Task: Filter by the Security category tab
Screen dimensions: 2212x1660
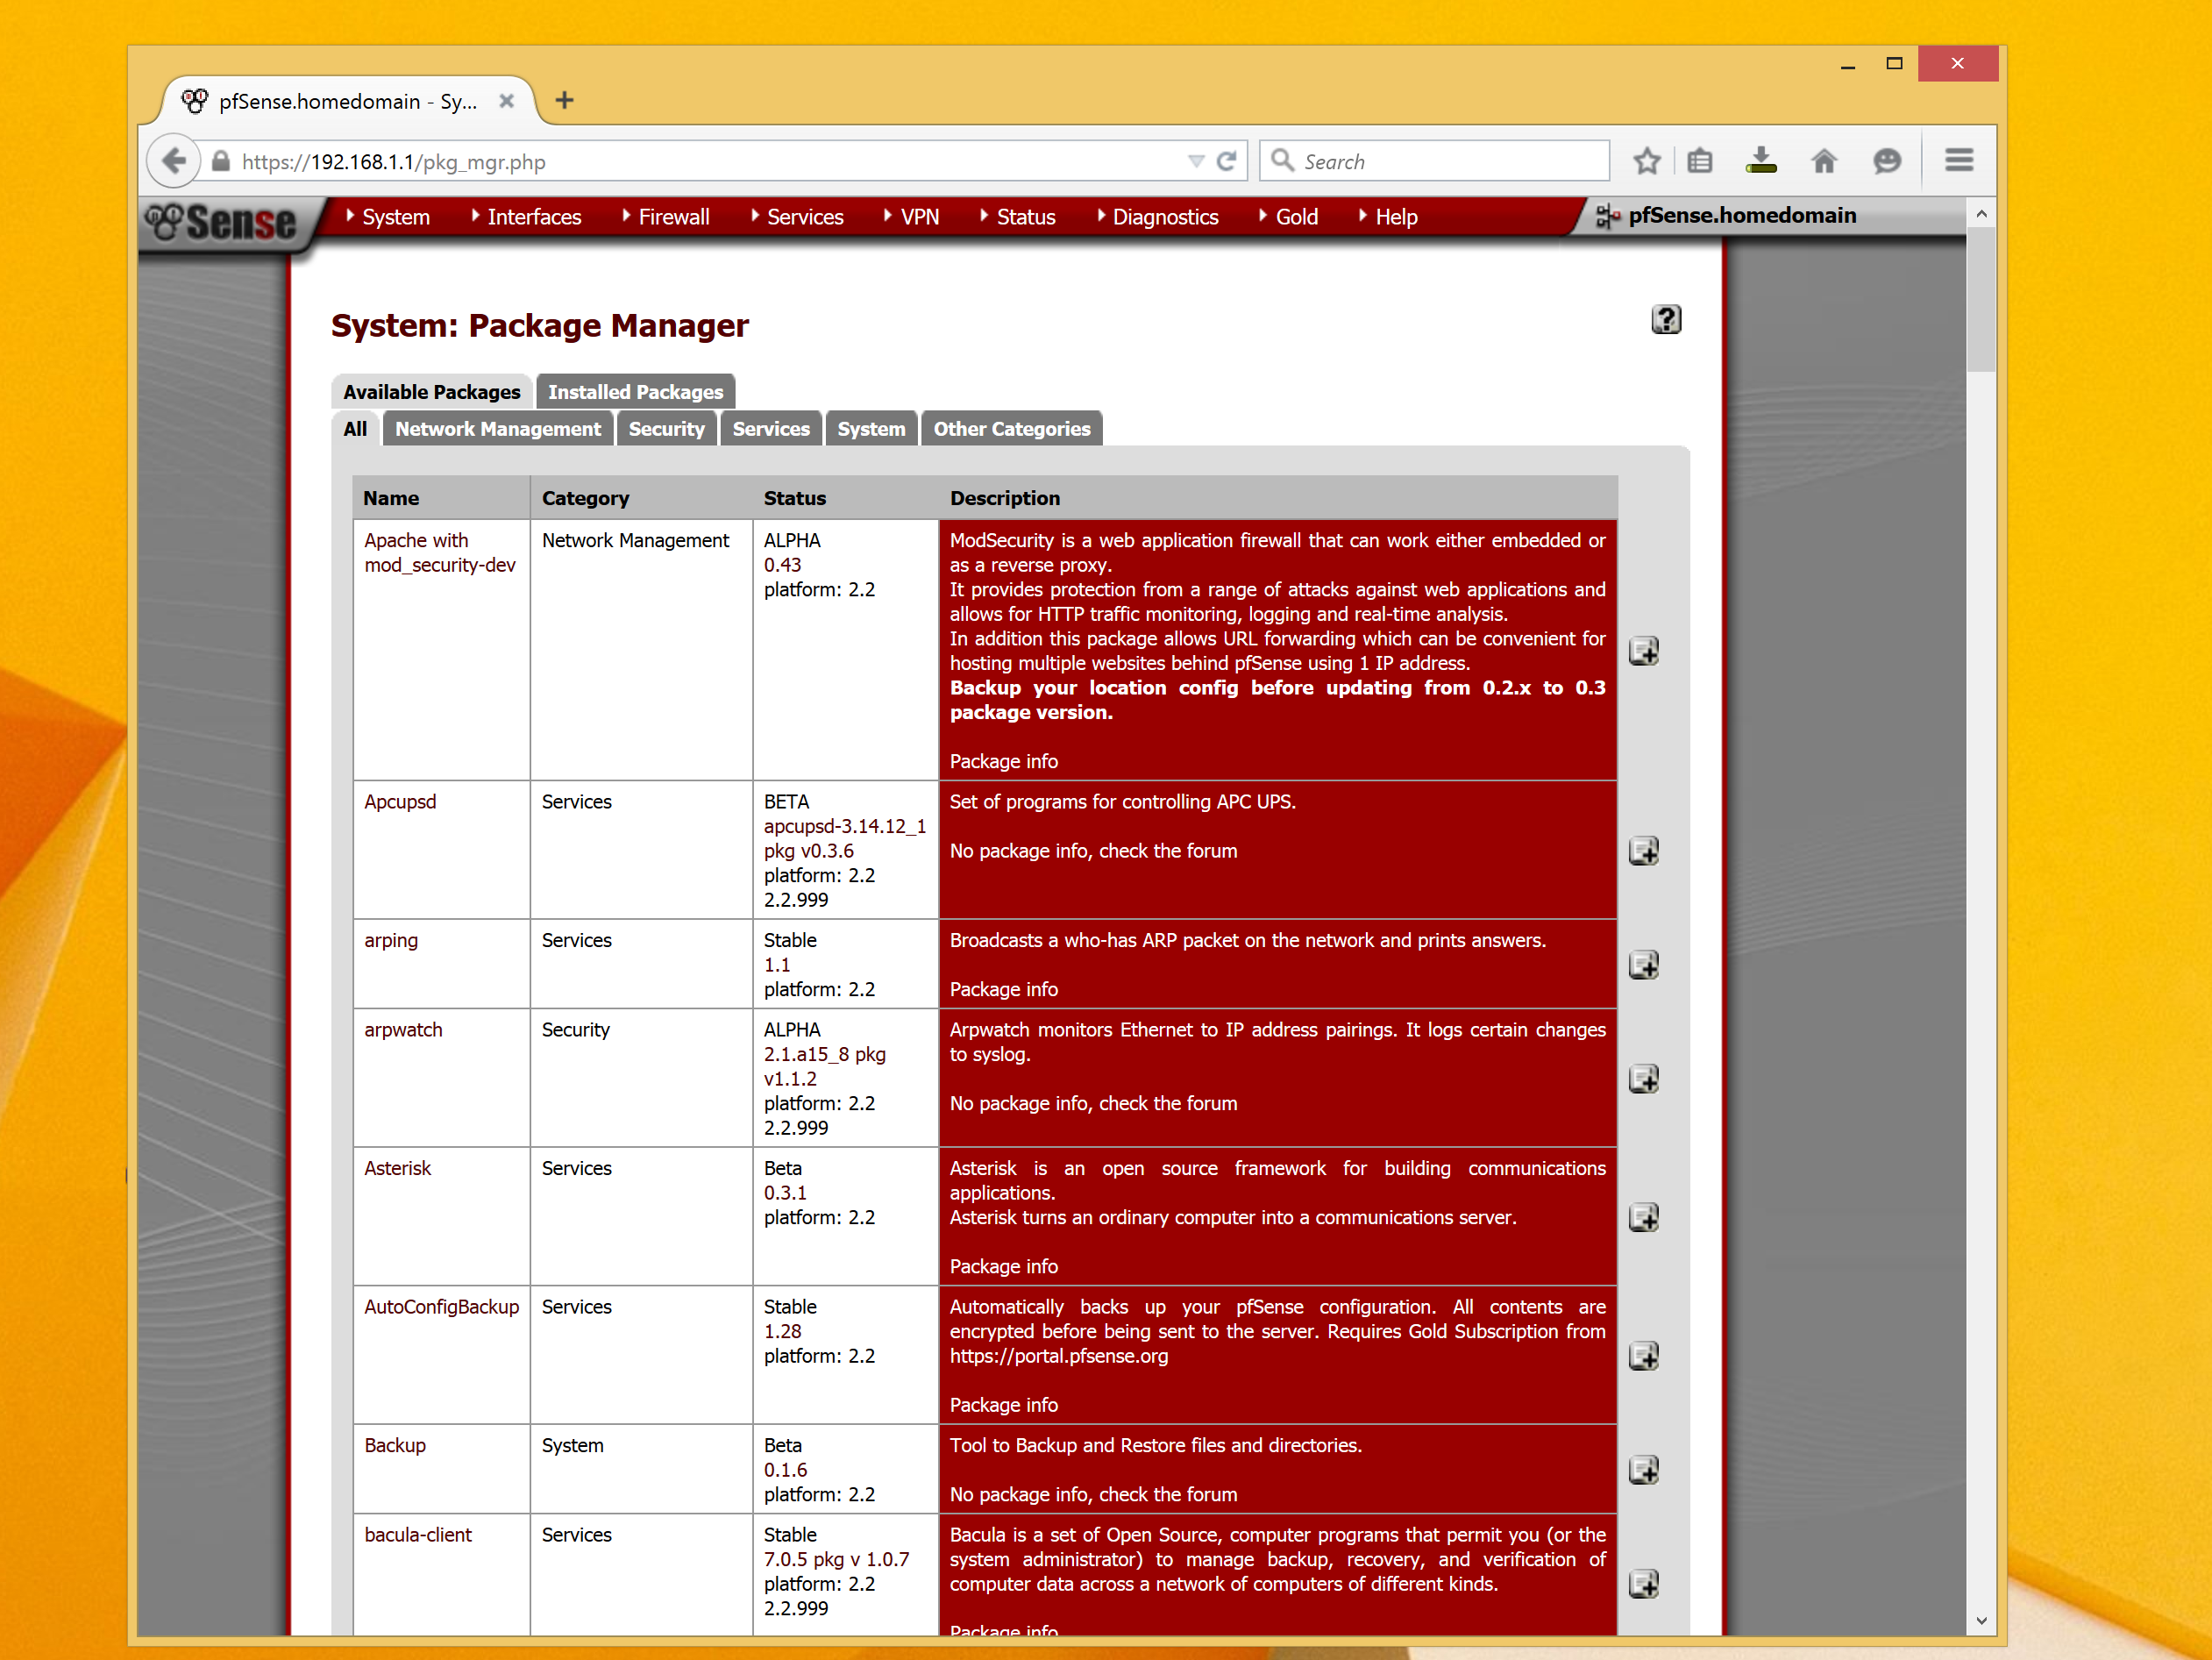Action: click(x=666, y=429)
